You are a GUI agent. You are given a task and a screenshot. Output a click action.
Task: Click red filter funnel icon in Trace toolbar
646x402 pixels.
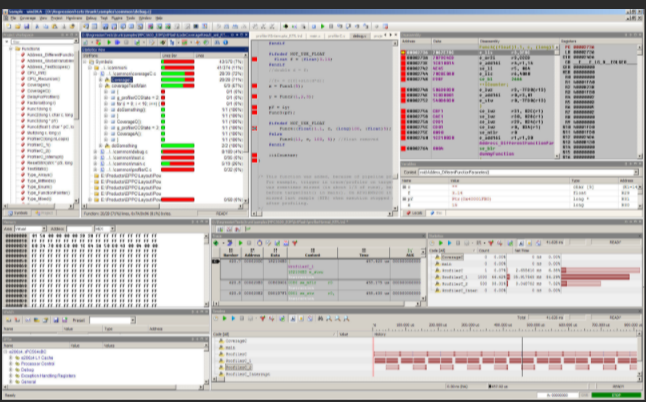pyautogui.click(x=295, y=243)
